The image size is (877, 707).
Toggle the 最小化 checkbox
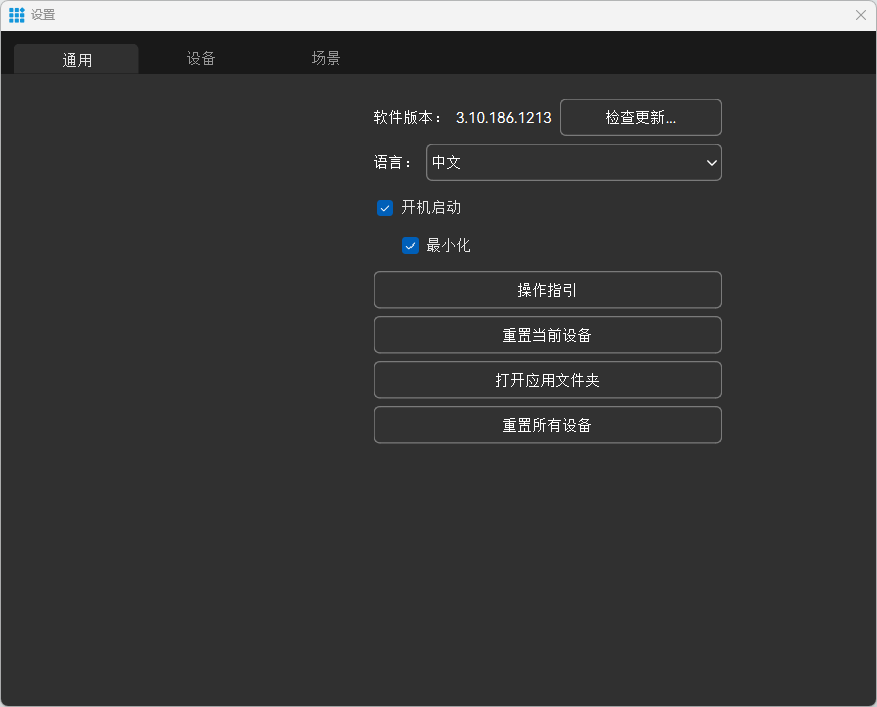[x=410, y=246]
